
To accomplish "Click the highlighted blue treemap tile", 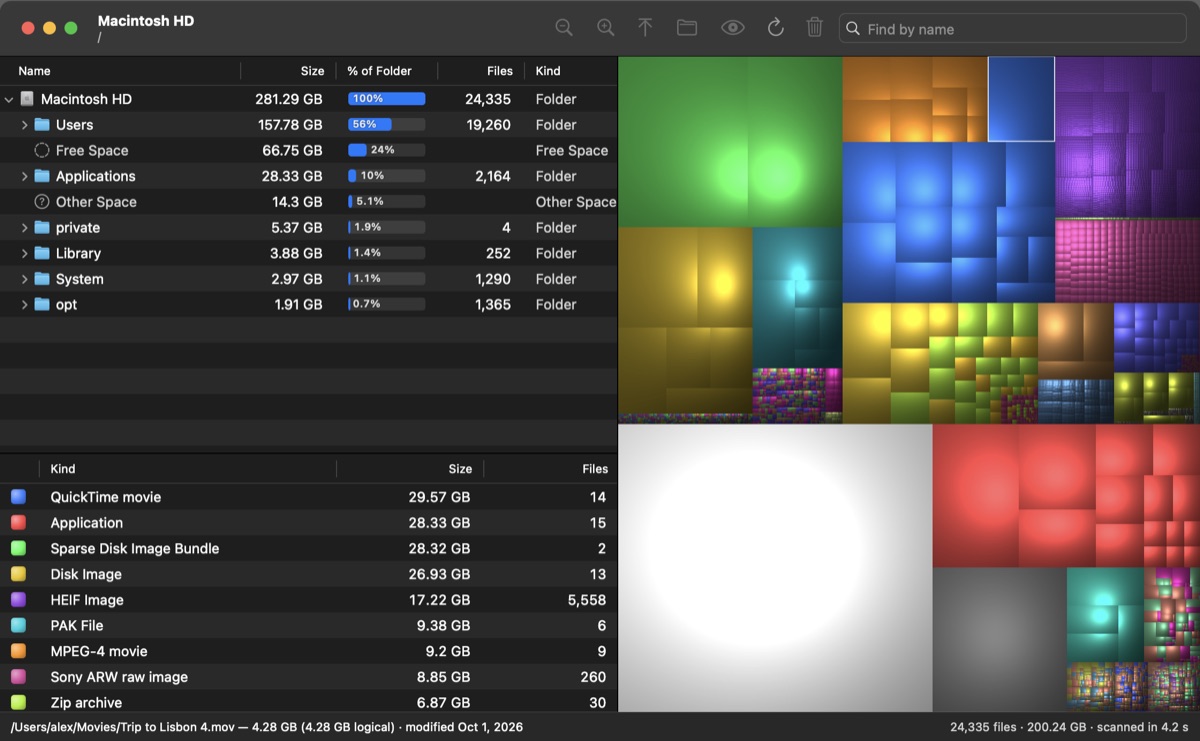I will [1021, 99].
